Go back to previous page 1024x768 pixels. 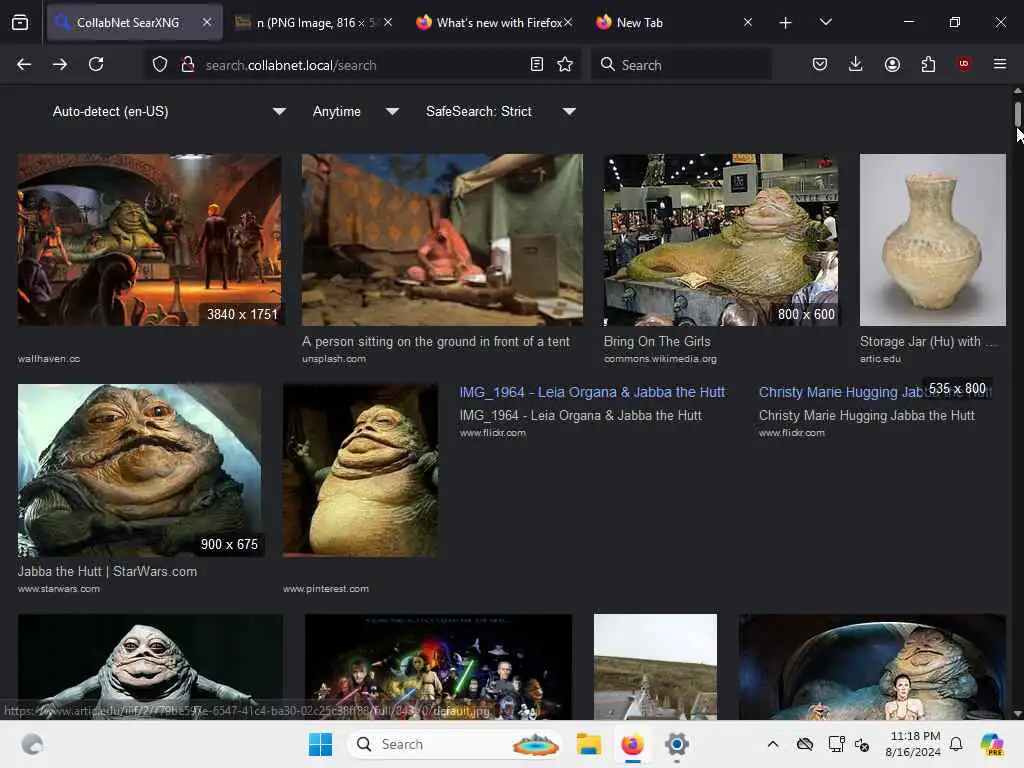[24, 64]
